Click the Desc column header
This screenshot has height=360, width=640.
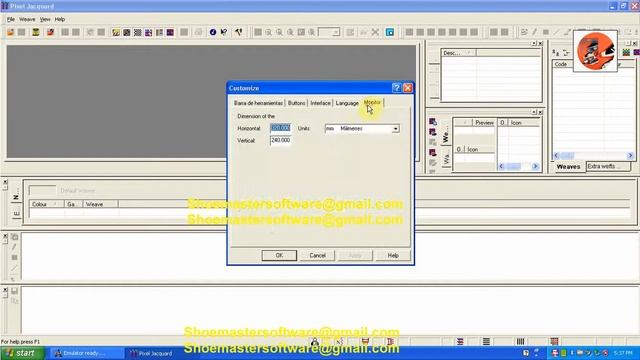point(458,53)
